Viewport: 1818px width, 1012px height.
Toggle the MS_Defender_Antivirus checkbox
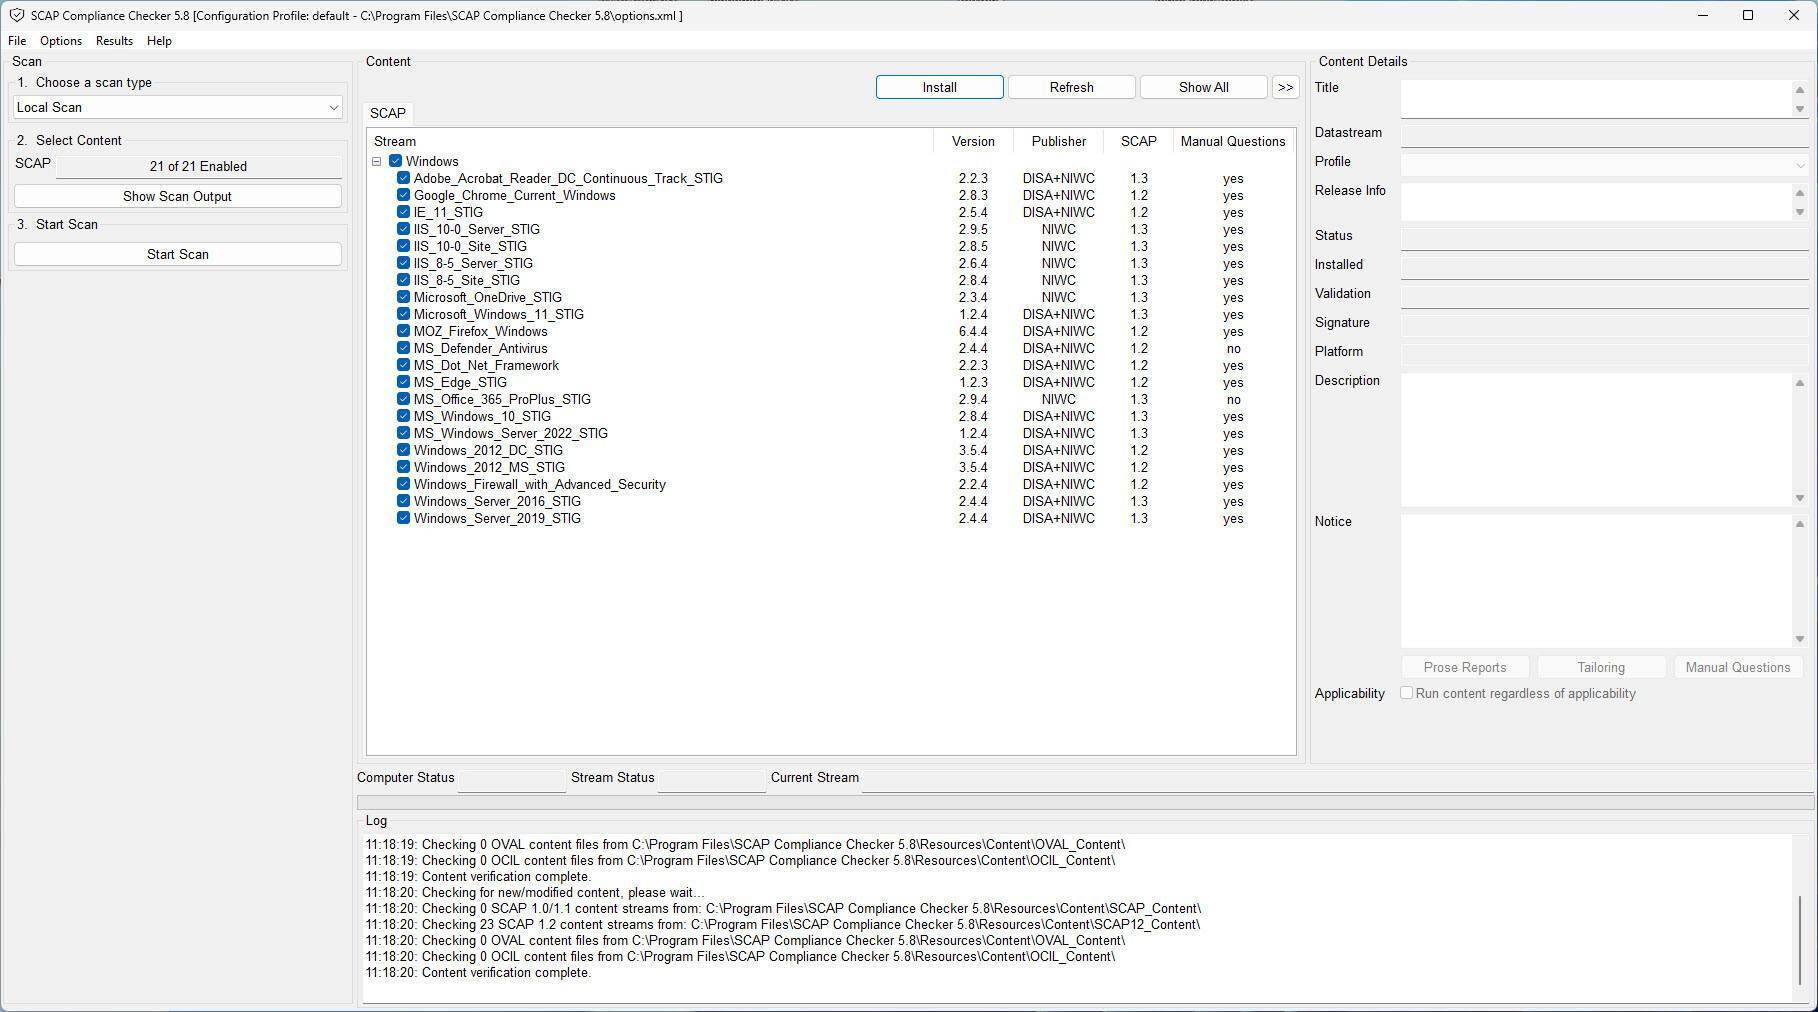(x=403, y=348)
